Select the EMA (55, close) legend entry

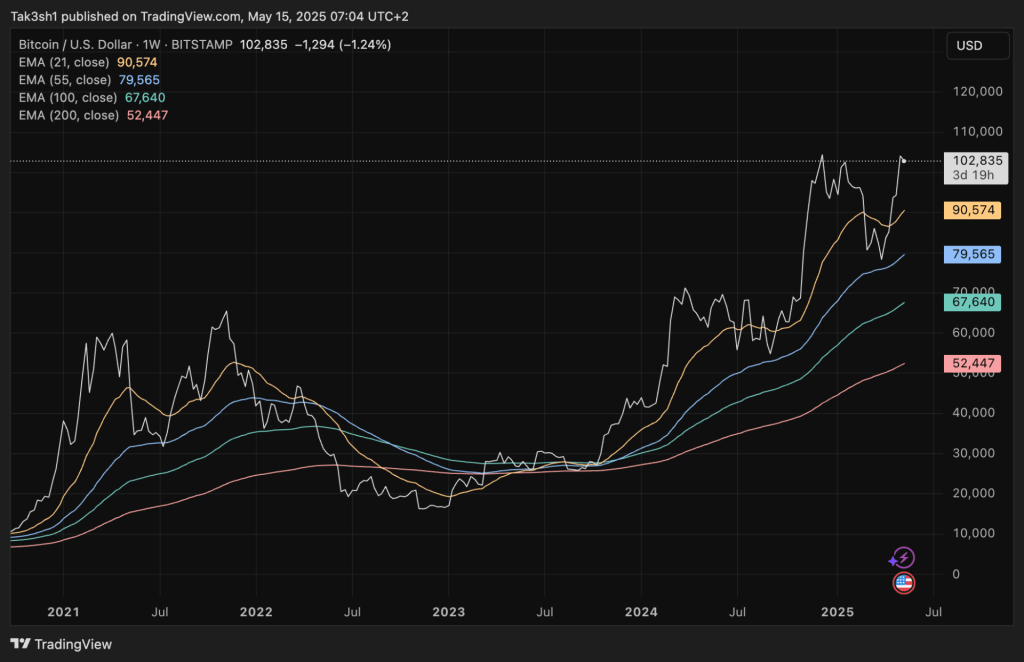coord(64,80)
